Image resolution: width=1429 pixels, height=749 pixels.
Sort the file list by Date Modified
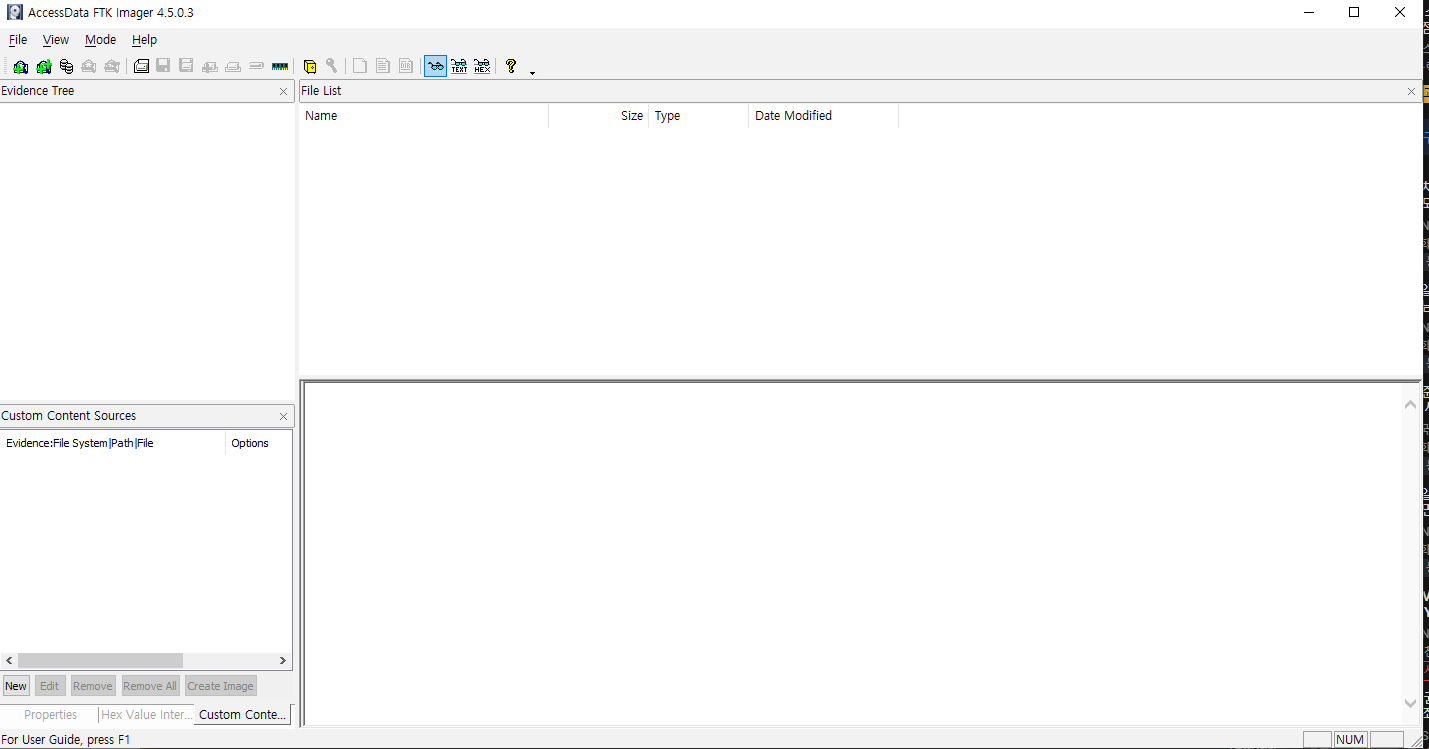(823, 116)
